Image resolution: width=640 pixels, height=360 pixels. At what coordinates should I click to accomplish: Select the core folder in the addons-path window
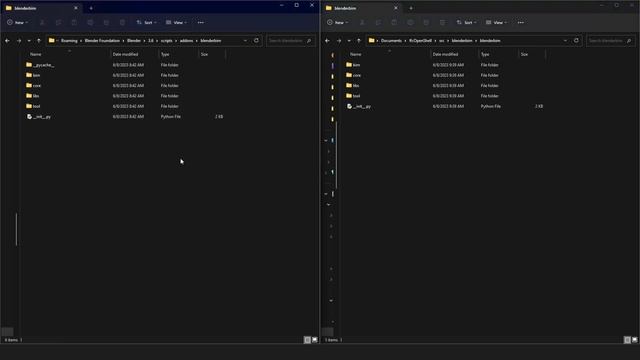click(33, 85)
